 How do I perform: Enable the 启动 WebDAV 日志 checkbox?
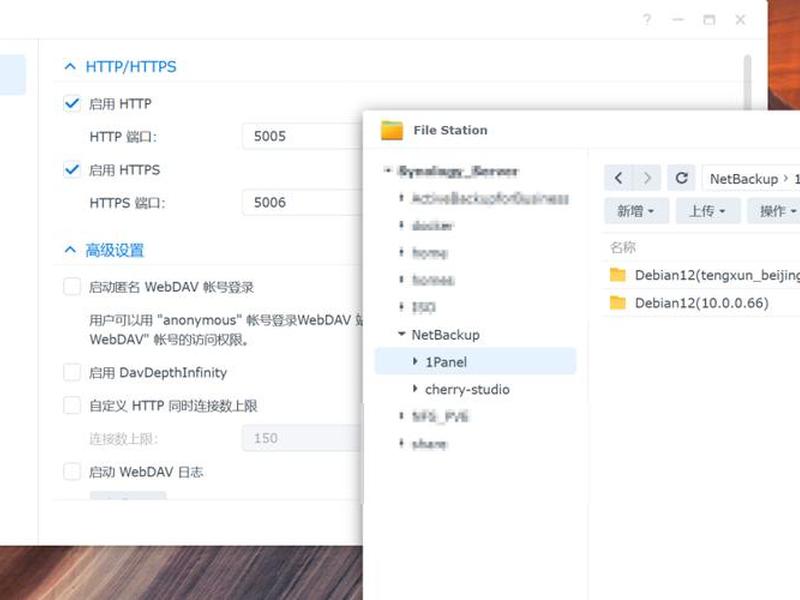click(x=72, y=471)
